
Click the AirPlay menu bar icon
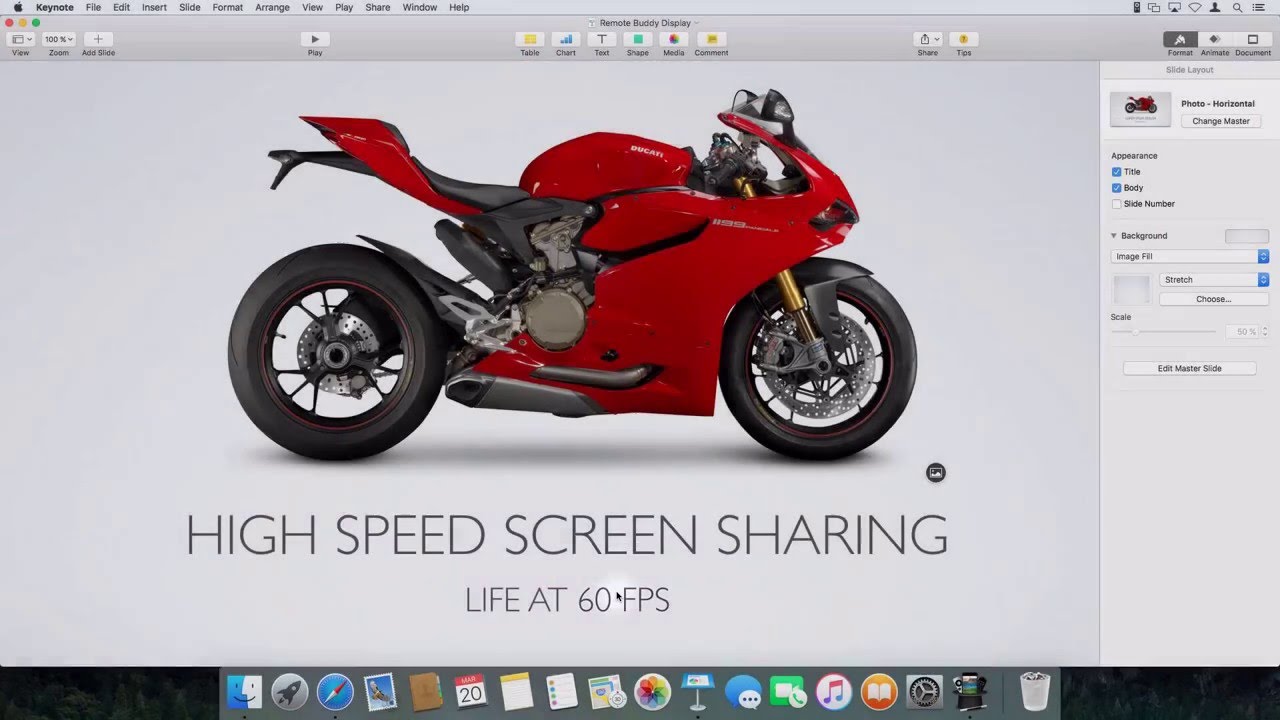coord(1173,7)
